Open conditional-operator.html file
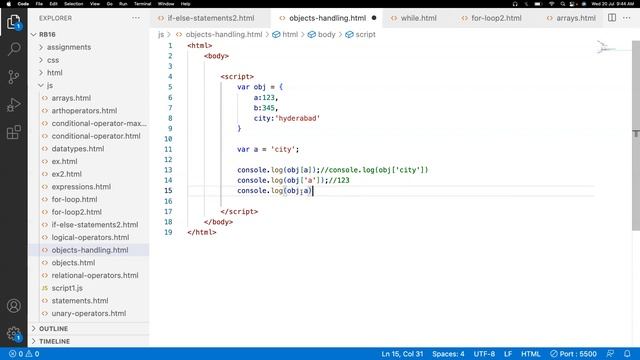This screenshot has width=640, height=360. pos(89,136)
